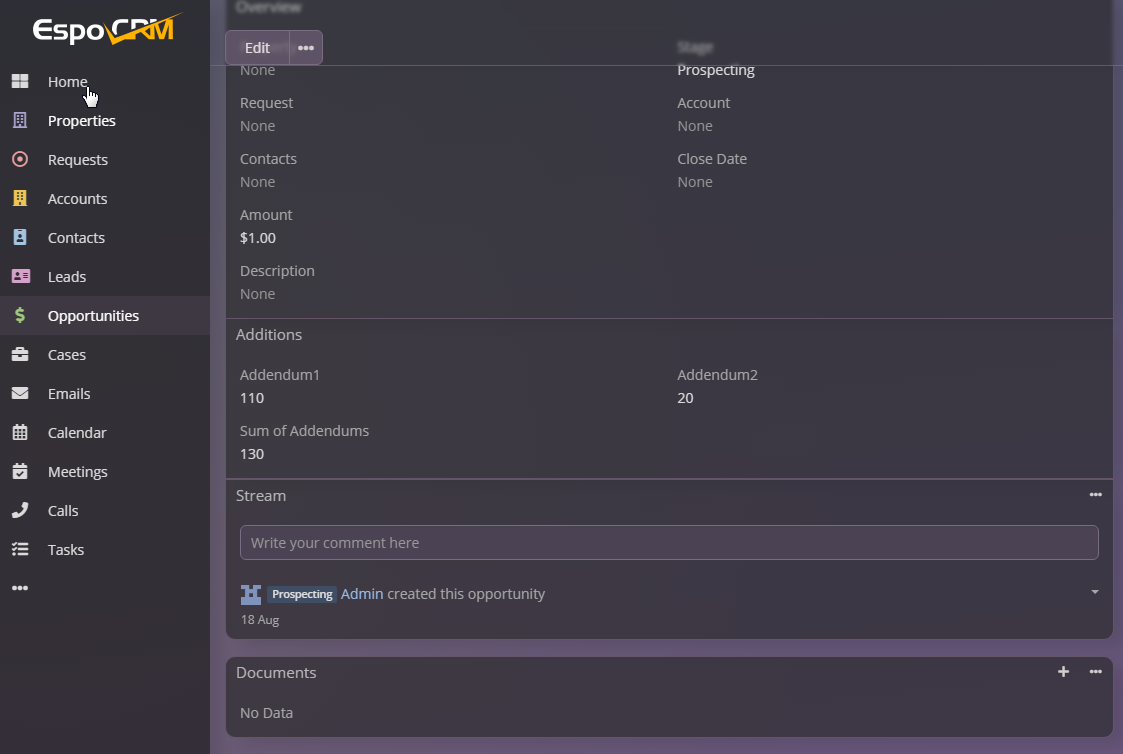Click the Amount value $1.00
Screen dimensions: 1123x754
(x=258, y=238)
